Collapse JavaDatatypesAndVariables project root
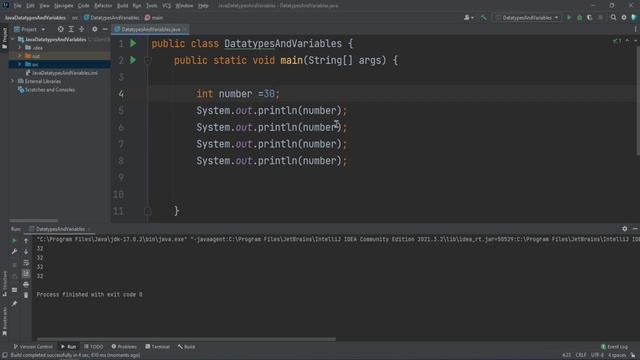 13,39
